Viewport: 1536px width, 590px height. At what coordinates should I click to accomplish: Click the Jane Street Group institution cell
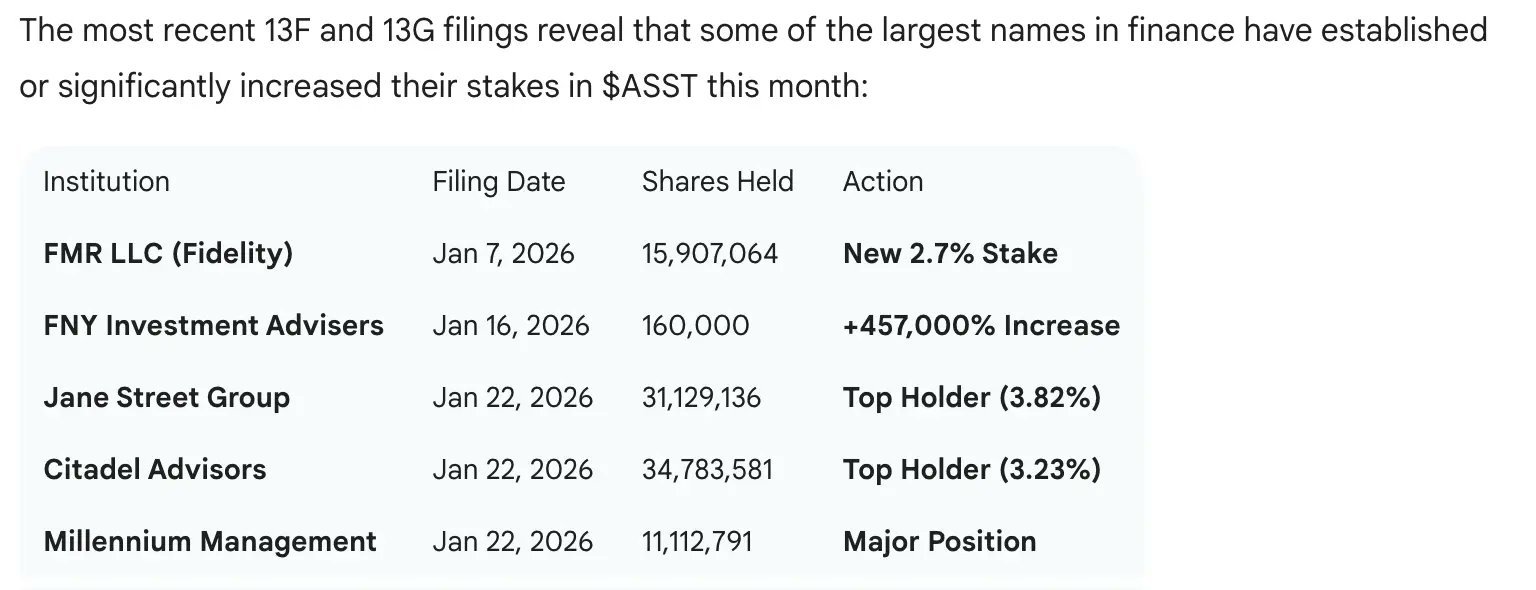point(166,398)
